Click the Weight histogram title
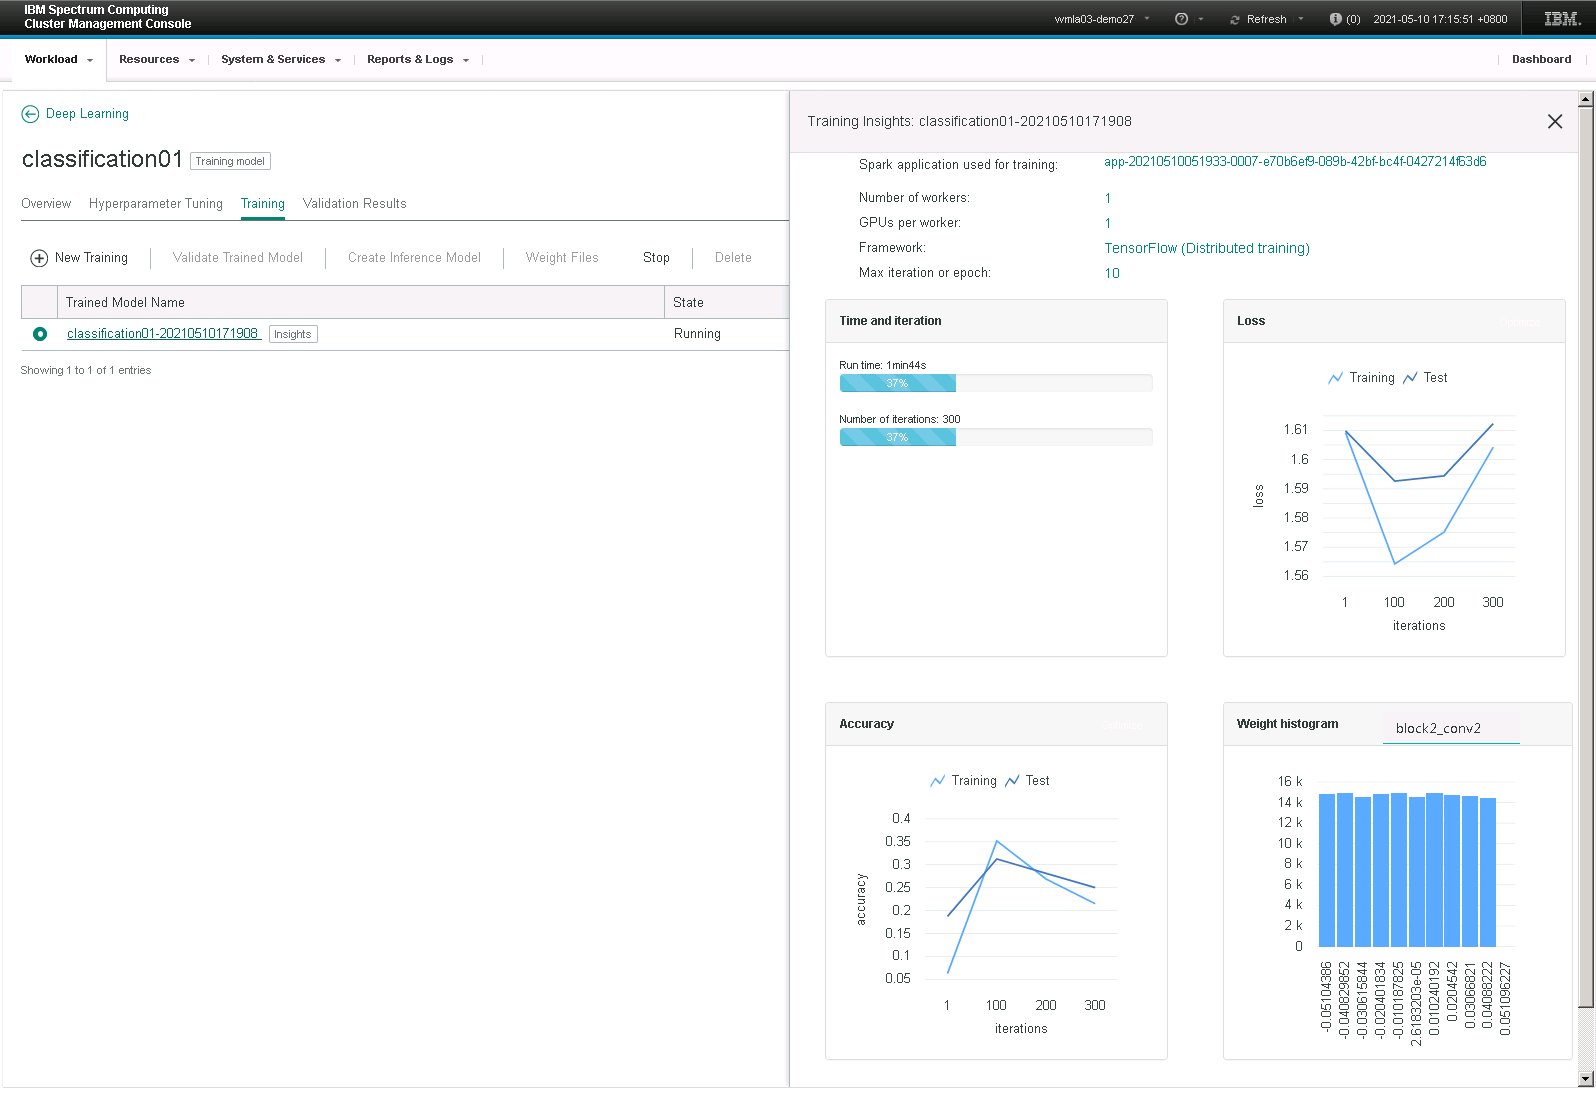 1287,724
